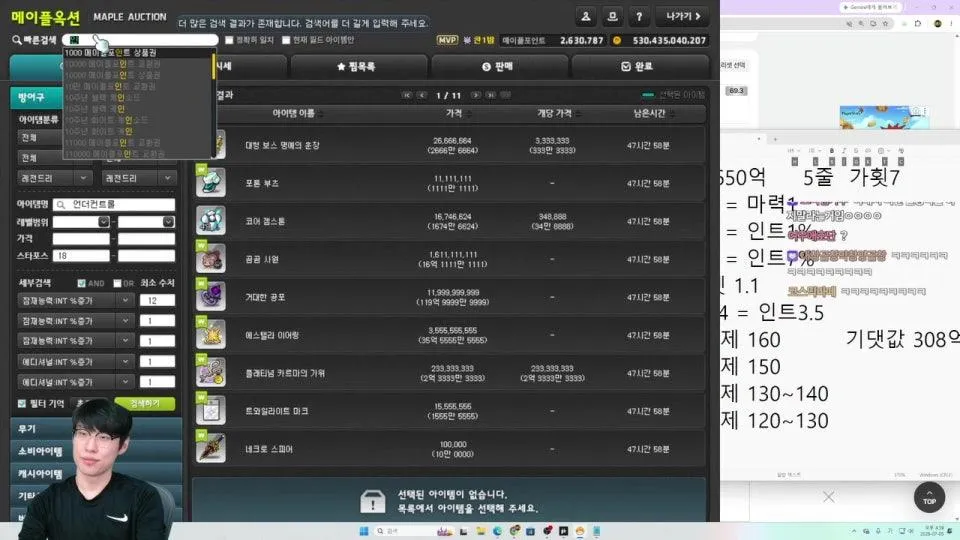Open the second 잠재능력 INT %증가 dropdown
960x540 pixels.
75,321
